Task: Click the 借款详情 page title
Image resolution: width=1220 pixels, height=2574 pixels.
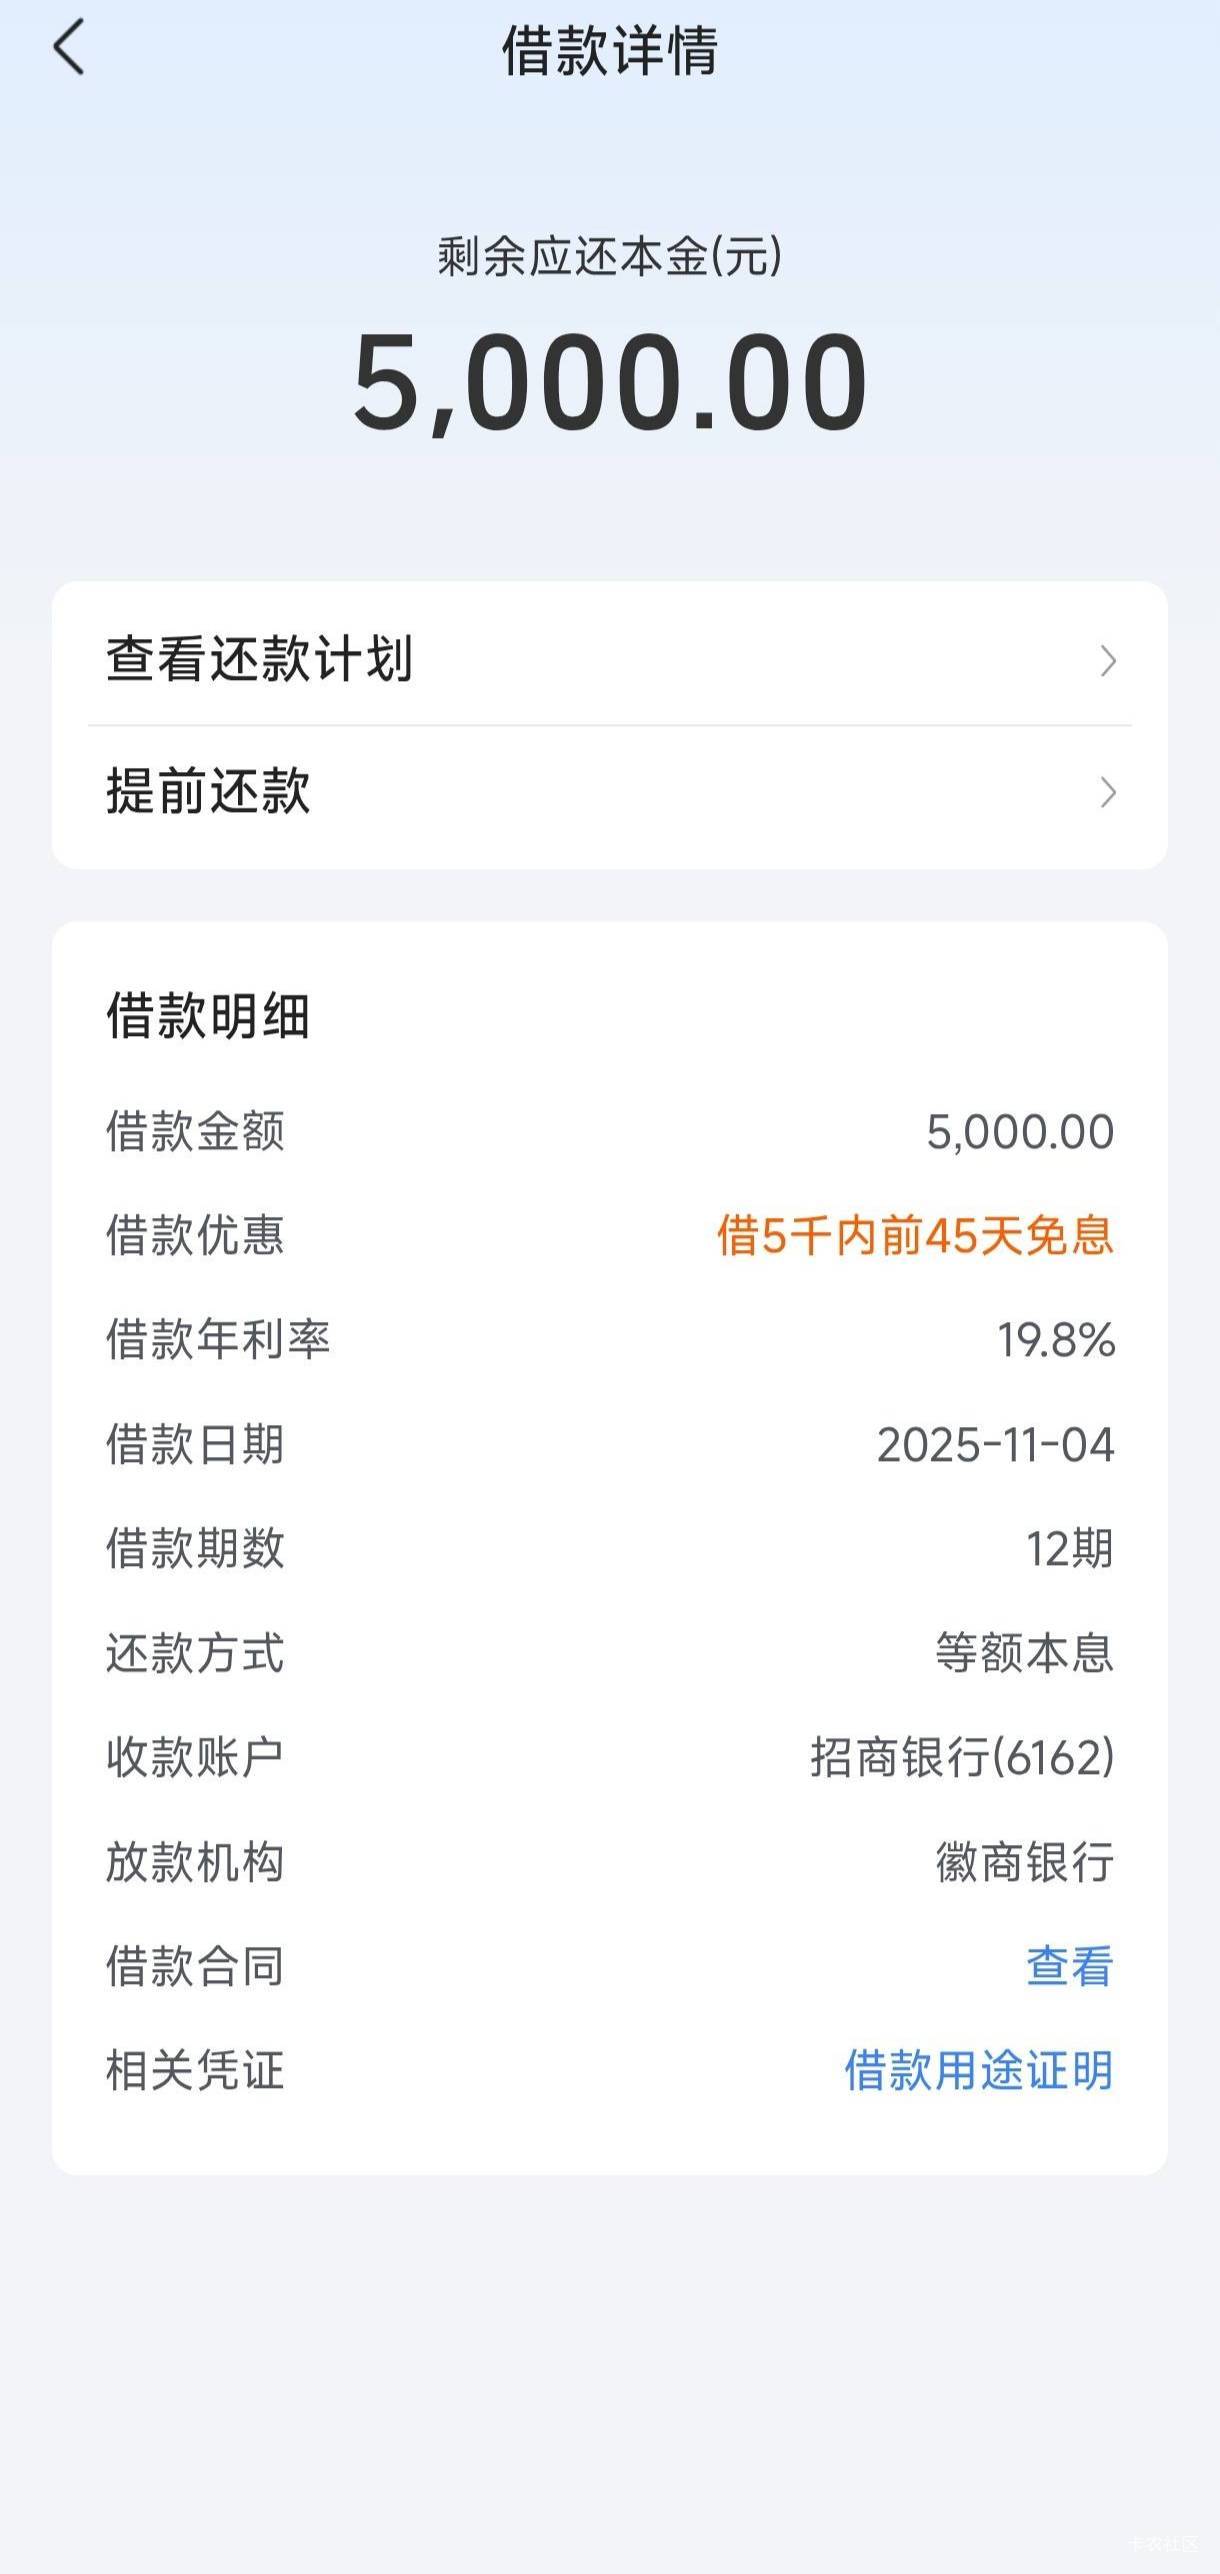Action: tap(609, 50)
